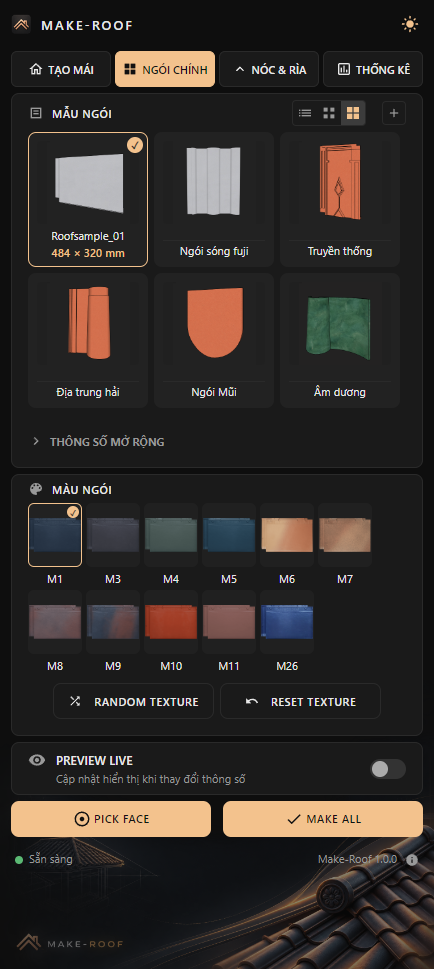Choose M26 tile color swatch
434x969 pixels.
point(287,622)
